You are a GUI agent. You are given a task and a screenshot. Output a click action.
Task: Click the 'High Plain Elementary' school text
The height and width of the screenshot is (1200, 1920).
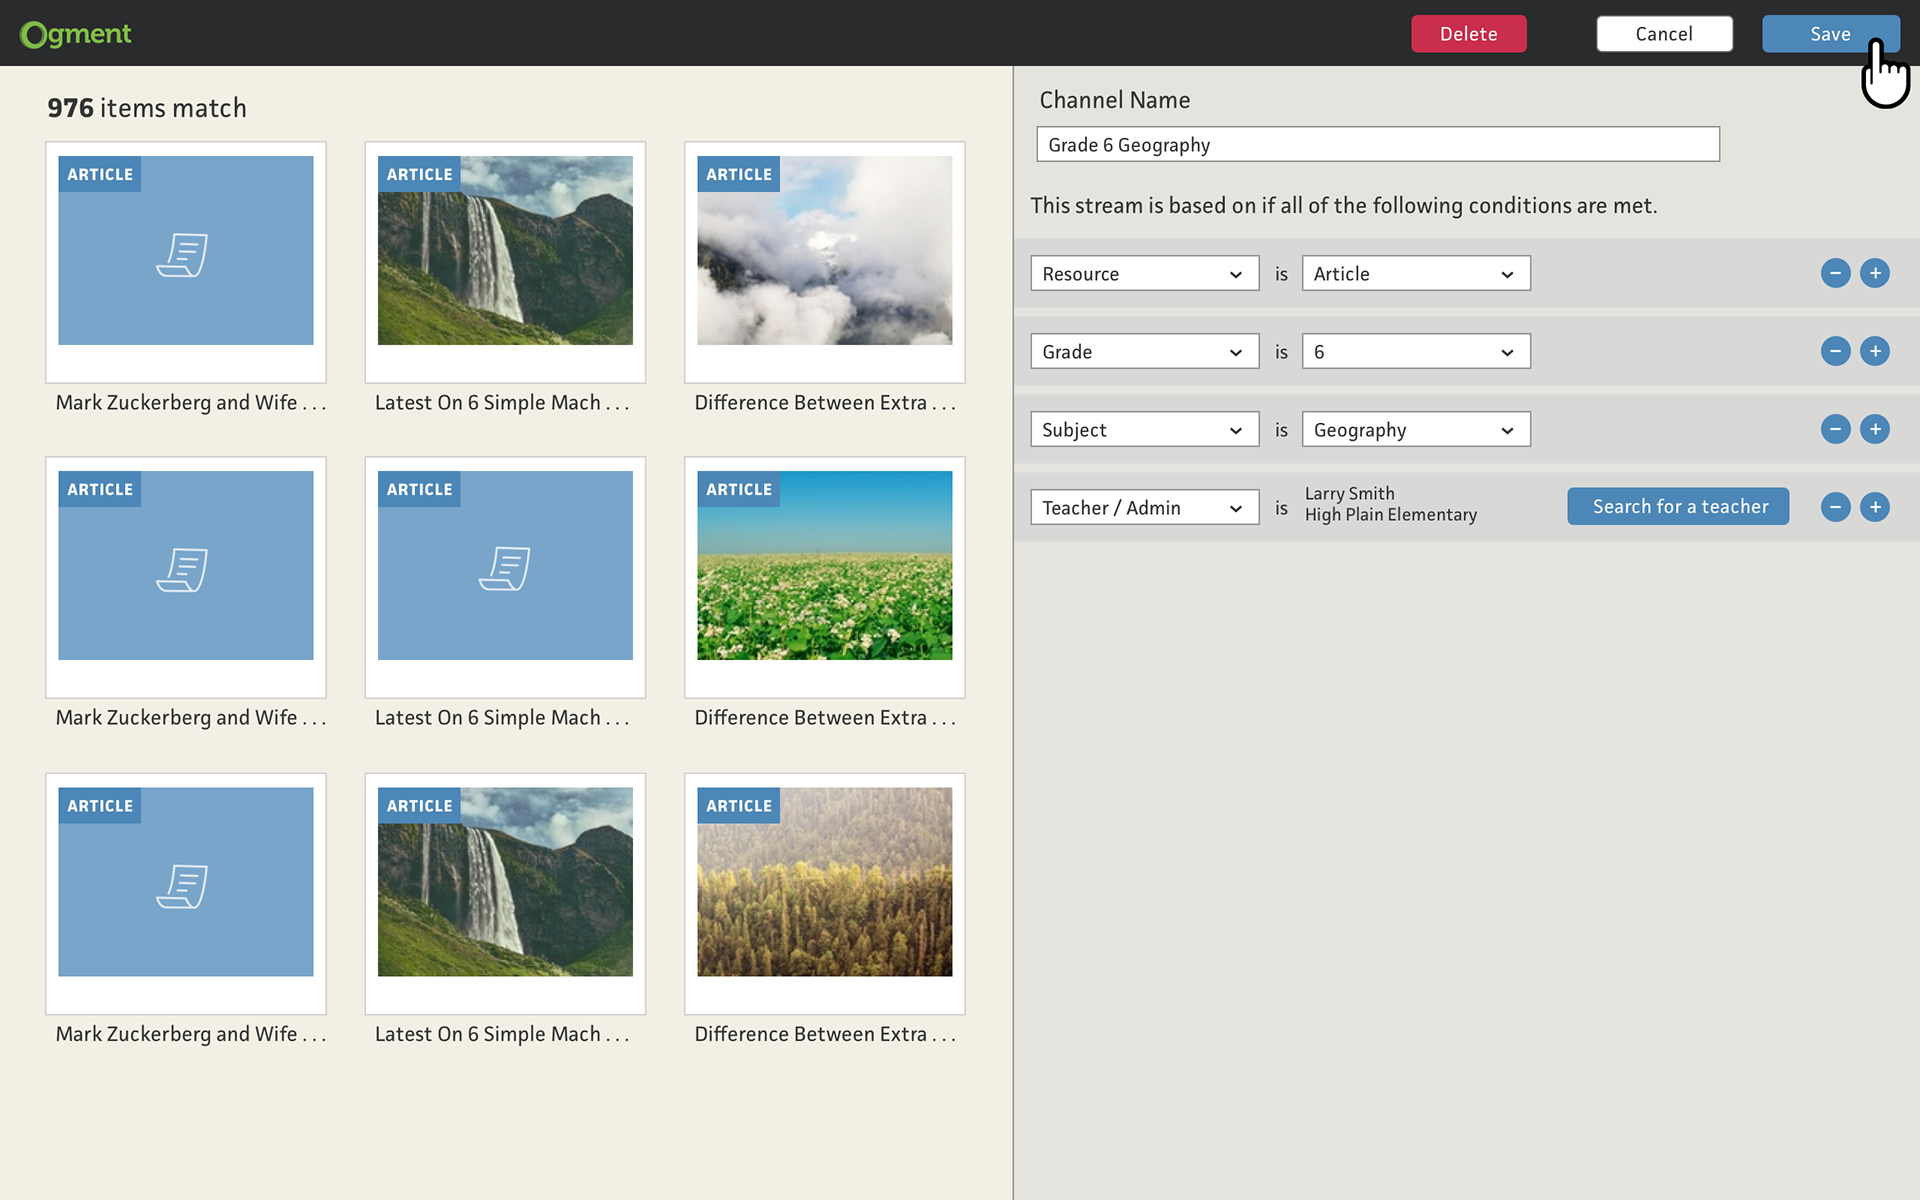pos(1390,515)
